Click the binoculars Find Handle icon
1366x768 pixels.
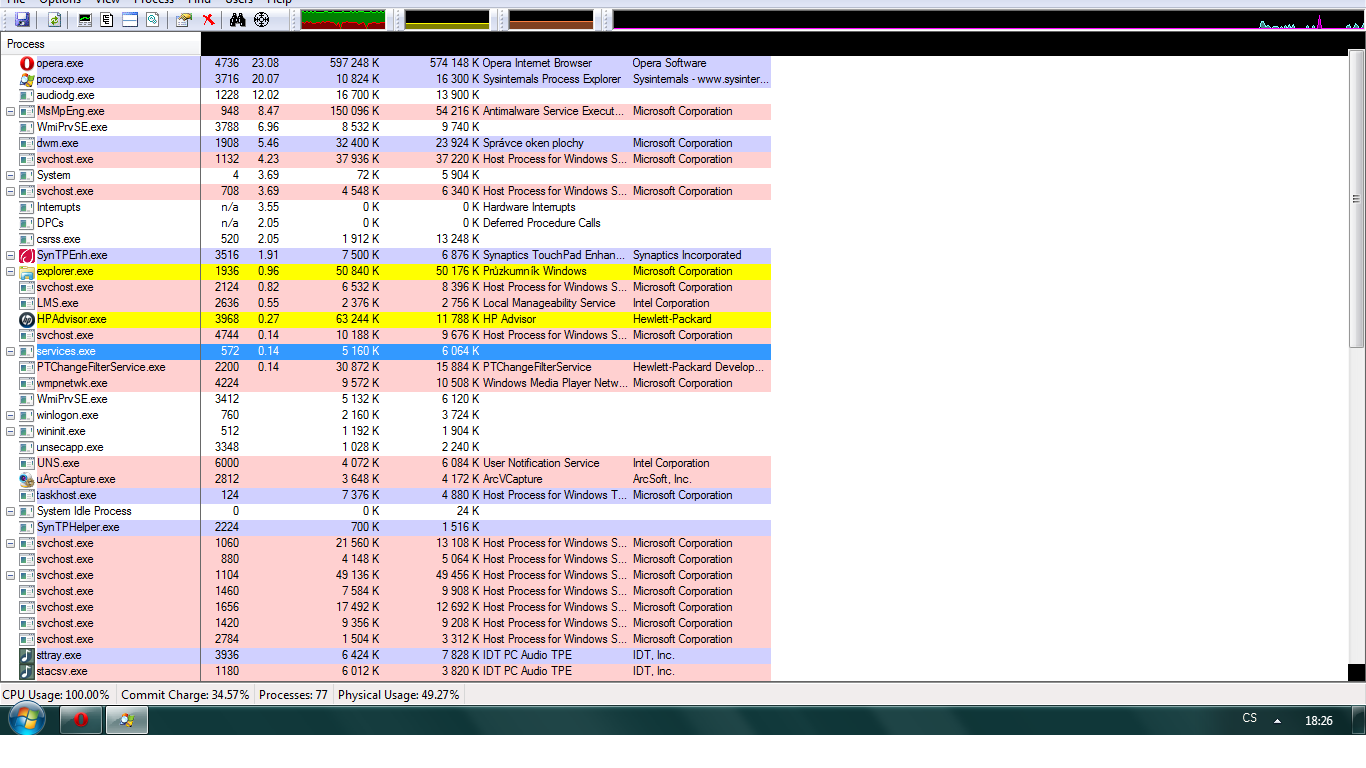click(x=238, y=20)
